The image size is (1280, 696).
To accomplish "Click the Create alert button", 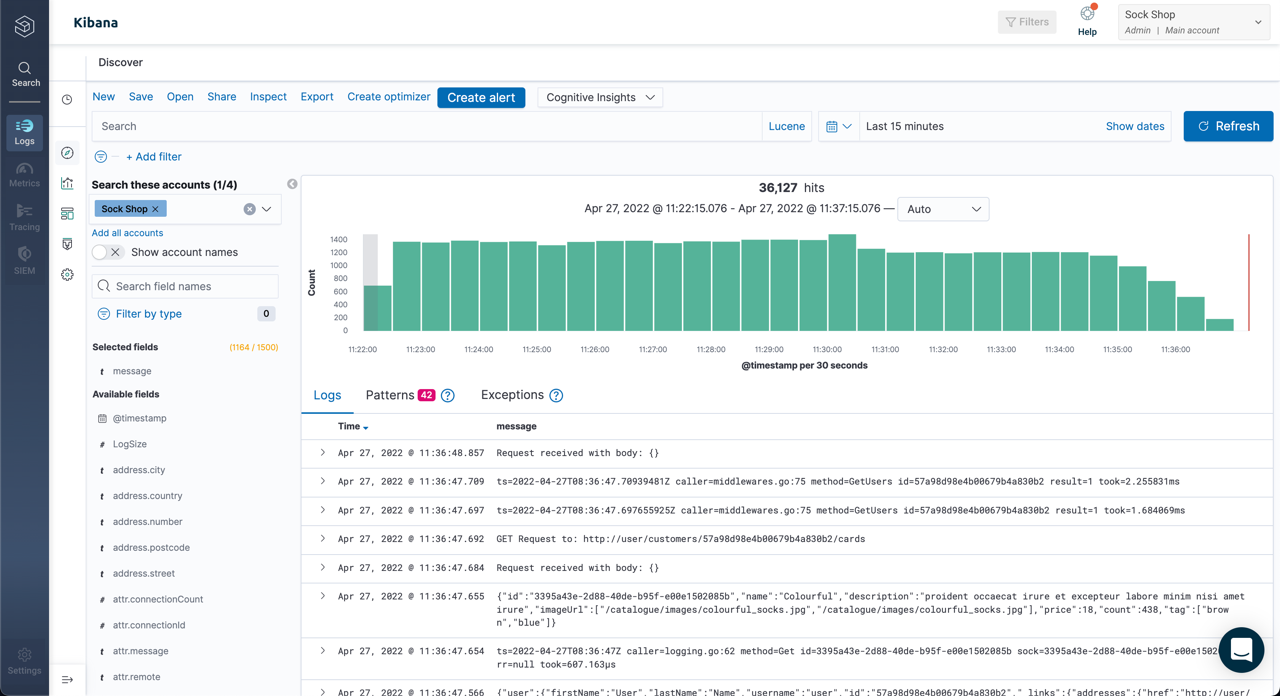I will pos(481,98).
